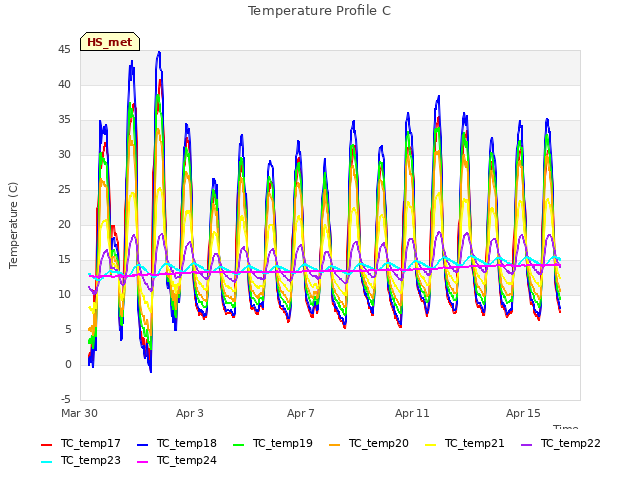Image resolution: width=640 pixels, height=480 pixels.
Task: Click the green TC_temp19 color marker
Action: (238, 445)
